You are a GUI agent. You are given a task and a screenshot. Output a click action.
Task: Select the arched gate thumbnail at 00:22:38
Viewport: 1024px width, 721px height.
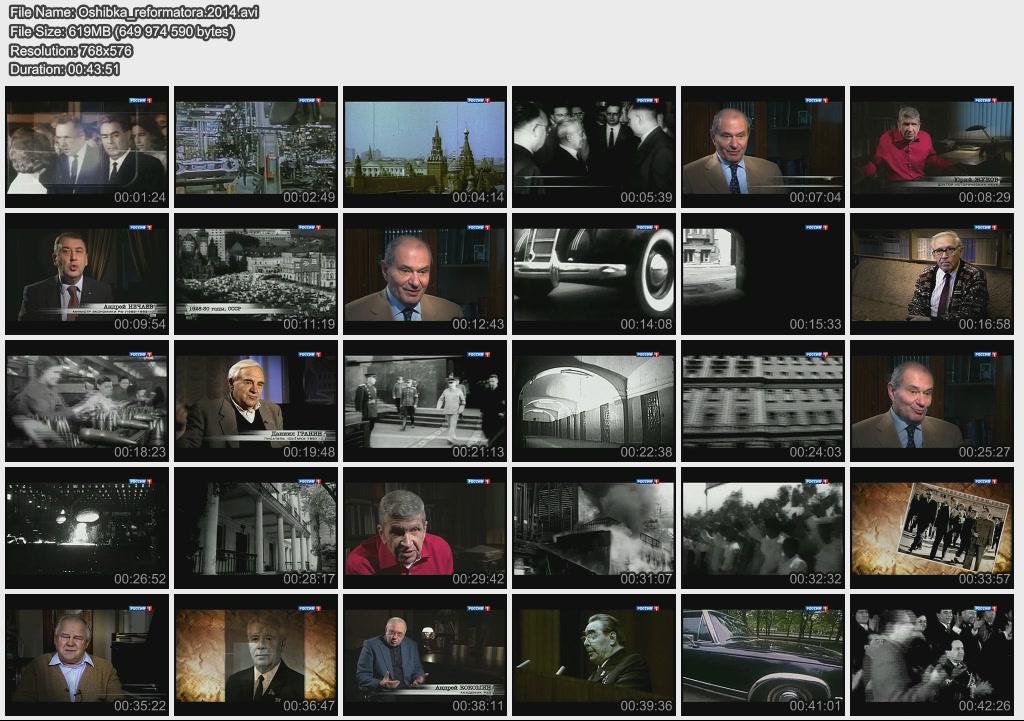pos(594,401)
